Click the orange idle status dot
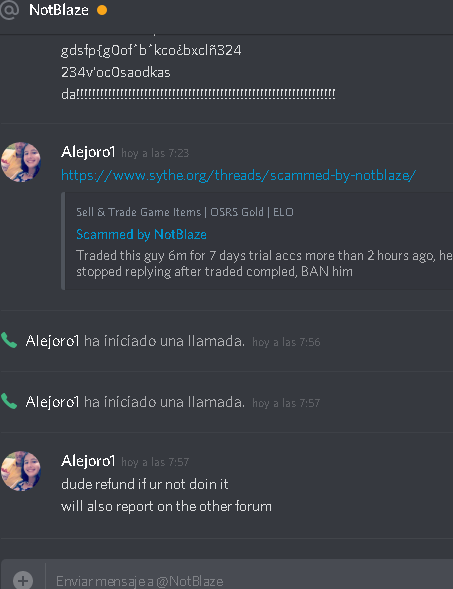 tap(102, 10)
